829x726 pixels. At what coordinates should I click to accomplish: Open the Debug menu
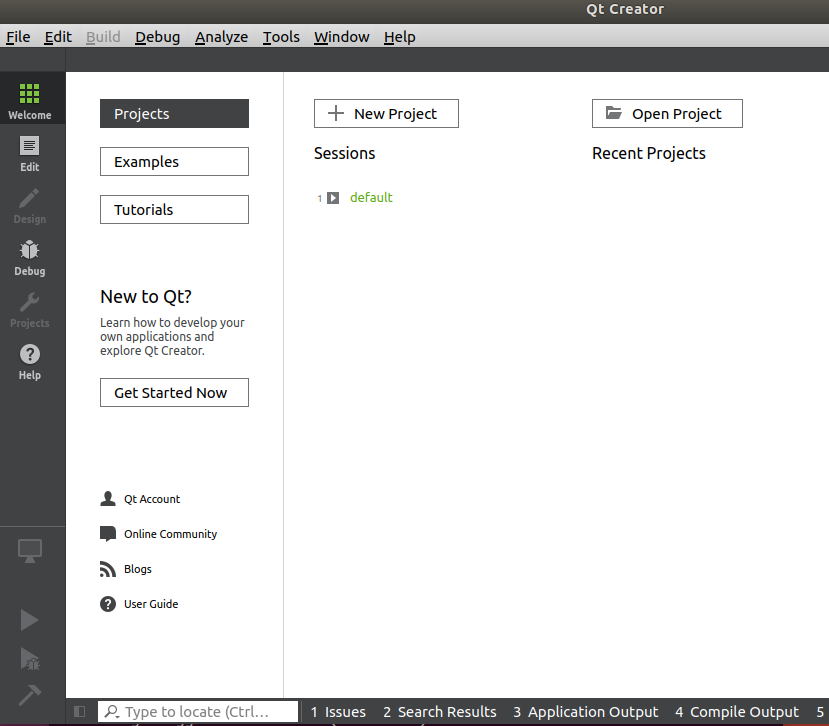(x=158, y=37)
